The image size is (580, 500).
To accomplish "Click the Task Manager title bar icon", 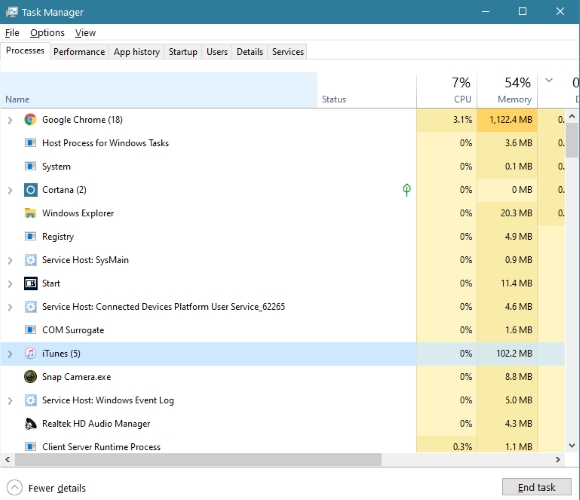I will [11, 12].
